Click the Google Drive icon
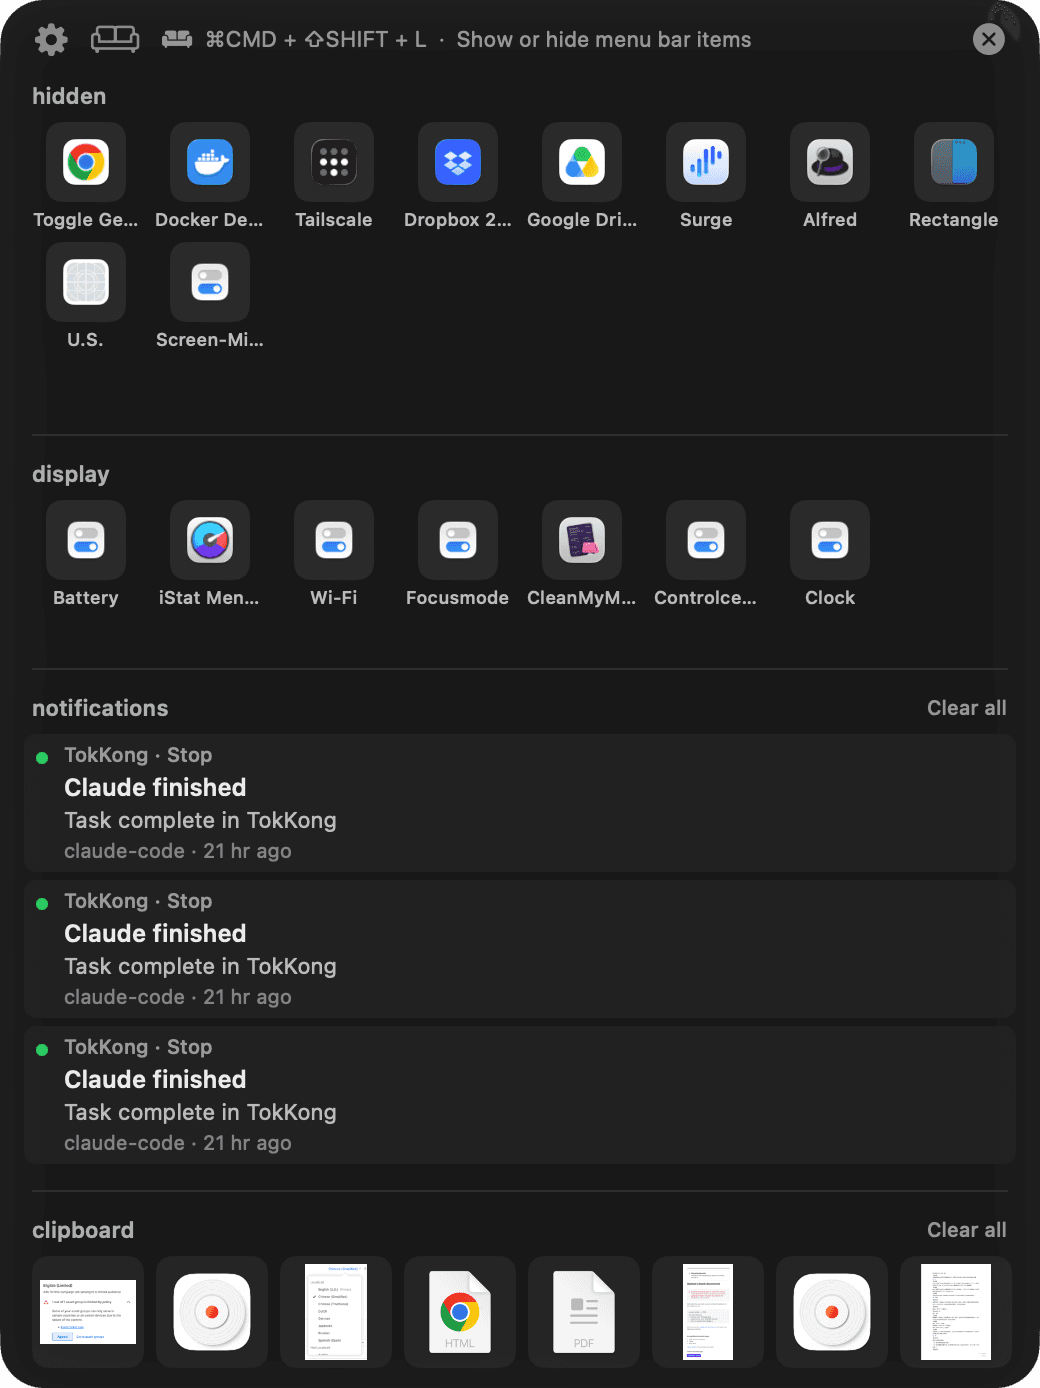This screenshot has width=1040, height=1388. (x=582, y=162)
